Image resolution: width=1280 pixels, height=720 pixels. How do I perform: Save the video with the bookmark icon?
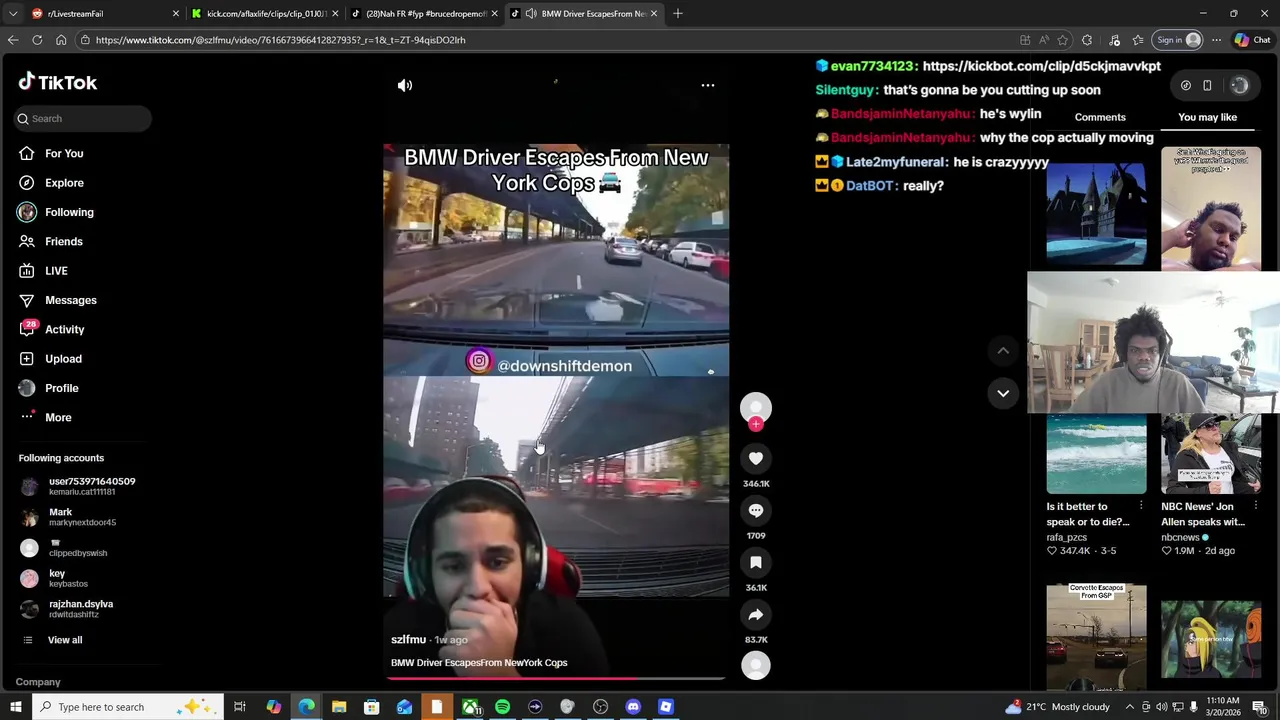[x=756, y=562]
